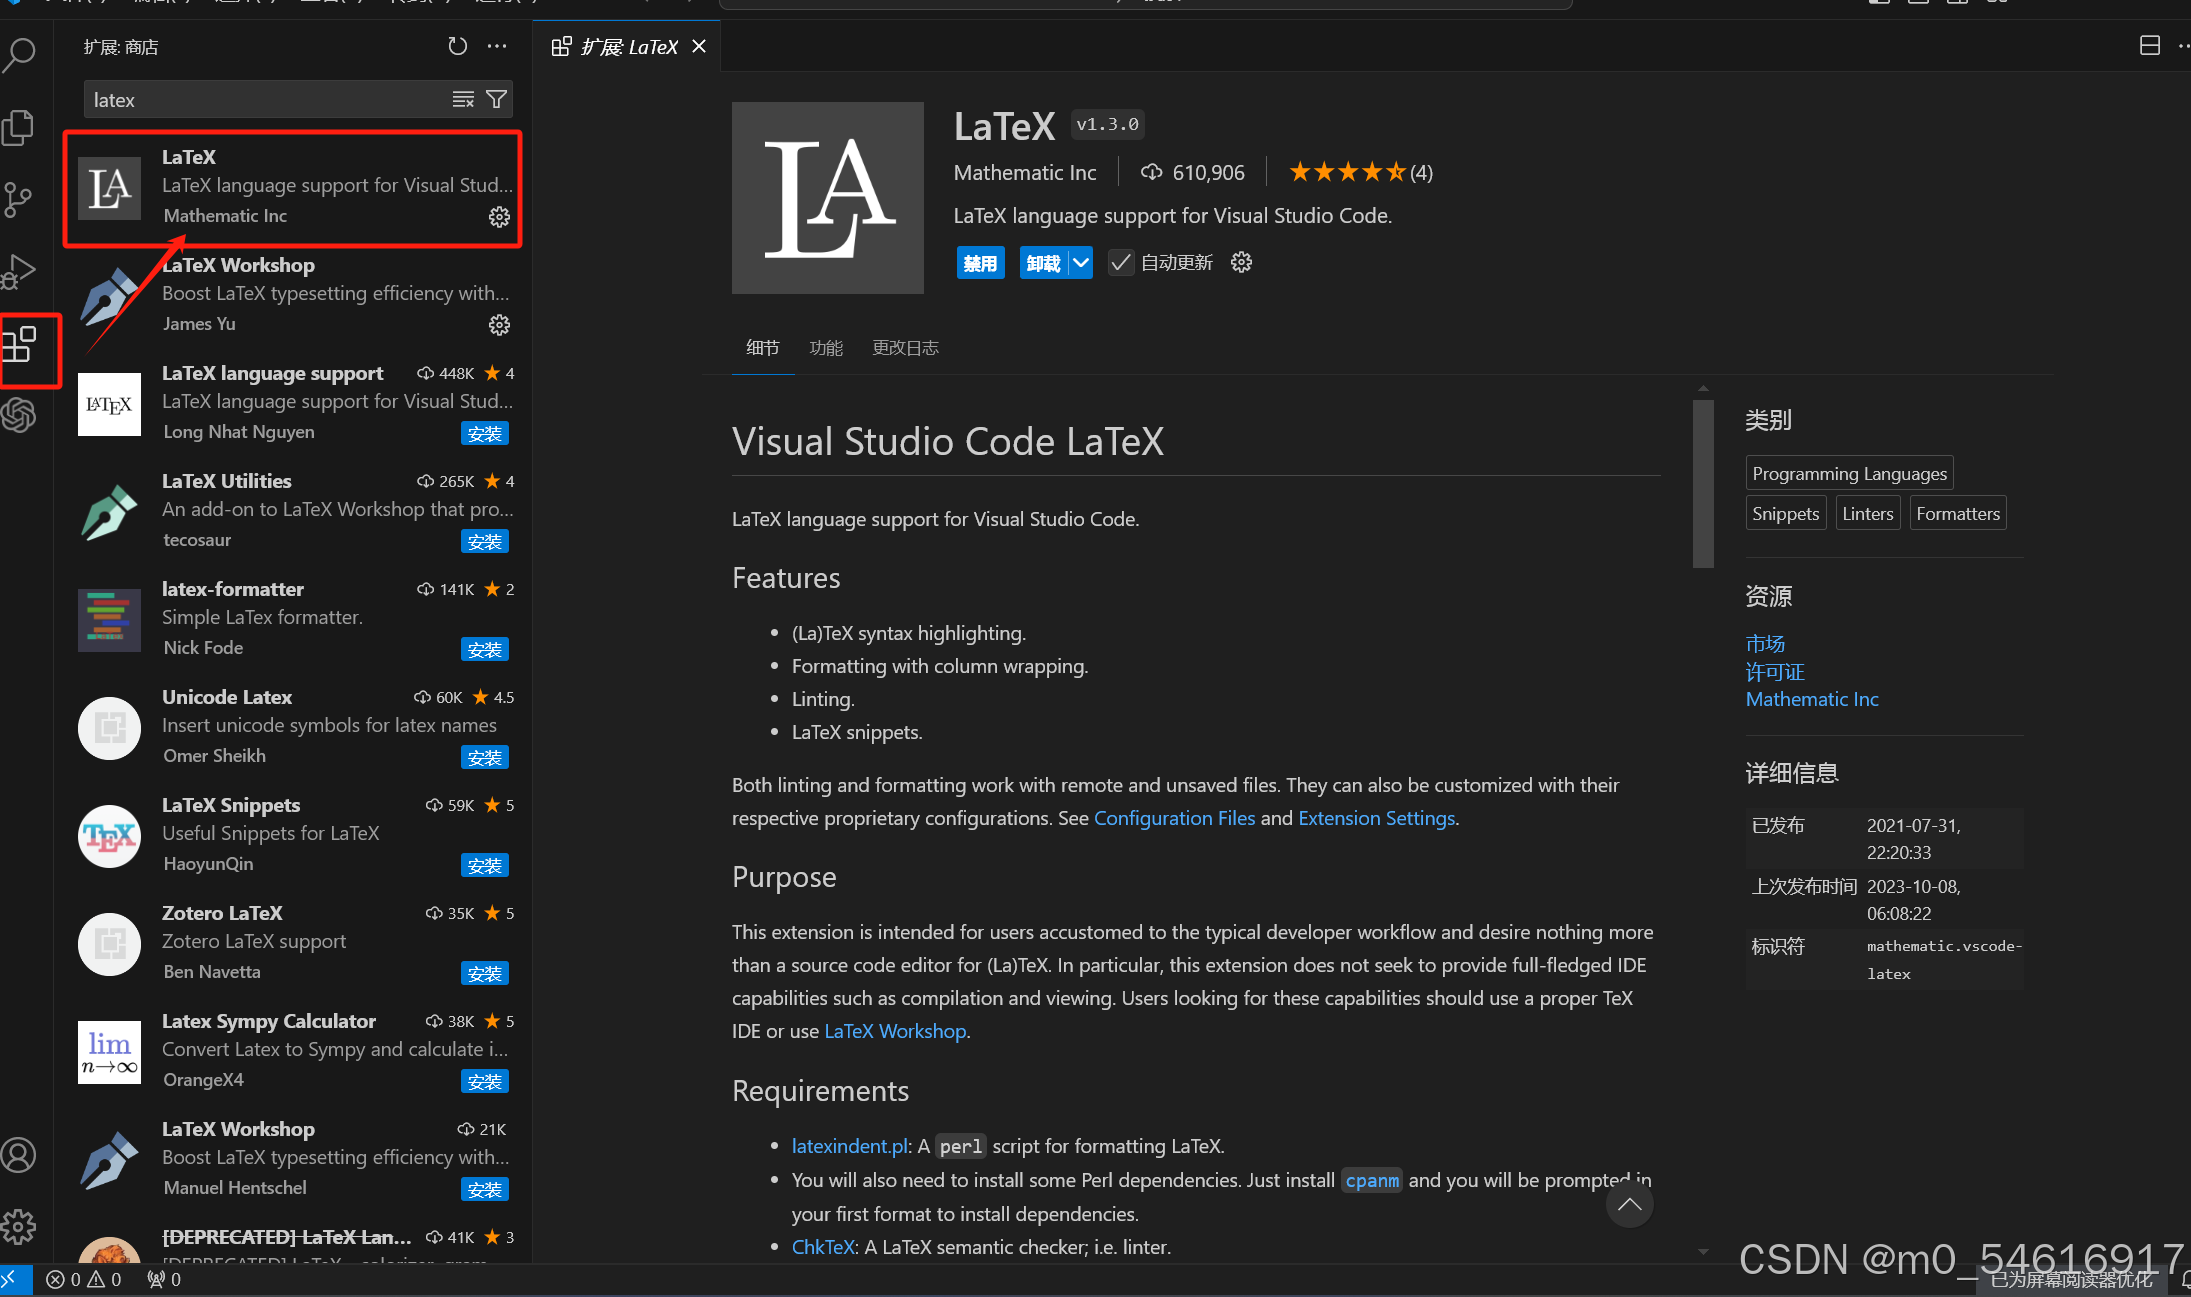Expand the 卸载 button dropdown arrow
This screenshot has width=2191, height=1297.
coord(1081,262)
